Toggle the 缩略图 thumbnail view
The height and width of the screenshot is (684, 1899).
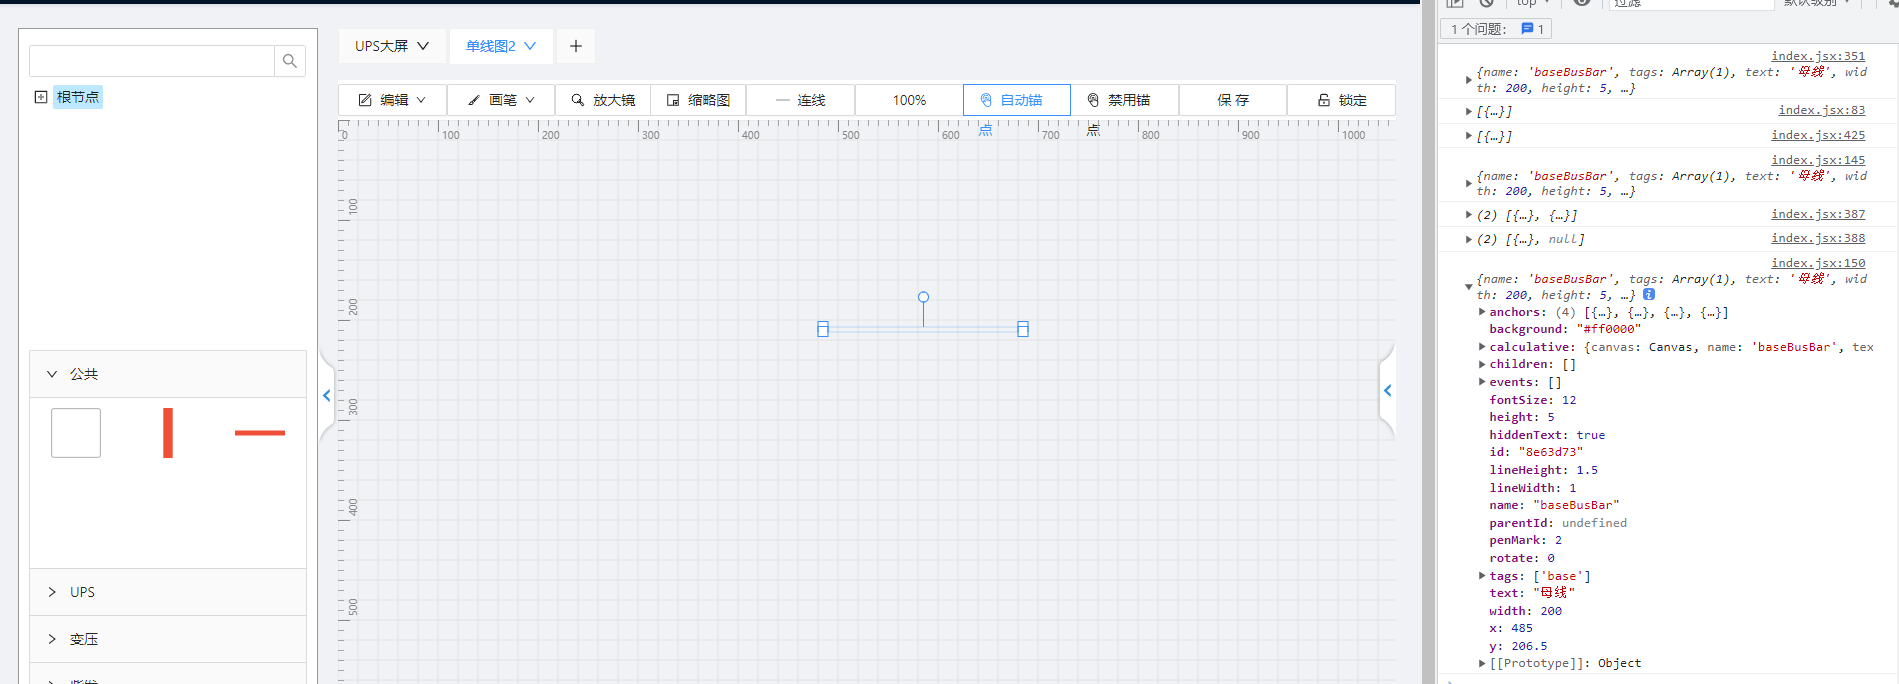[x=698, y=100]
